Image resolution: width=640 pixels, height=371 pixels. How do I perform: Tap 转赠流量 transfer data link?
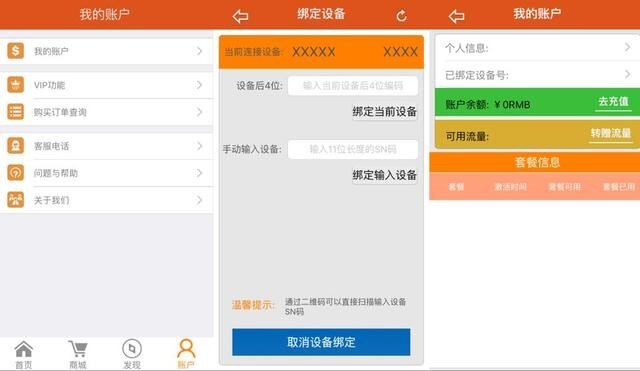coord(611,133)
